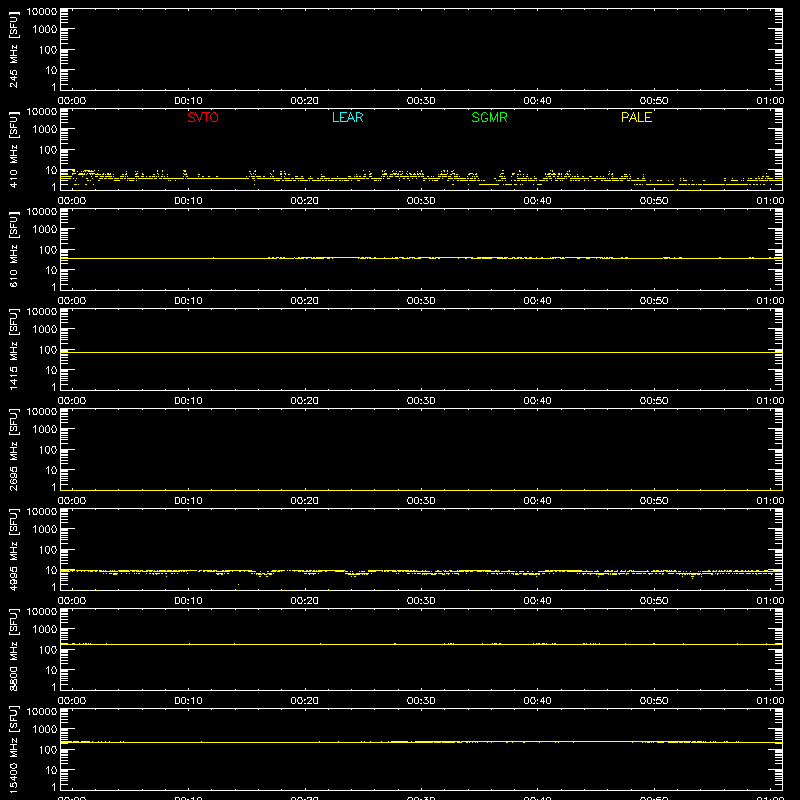Click the cyan LEAR station label
Image resolution: width=800 pixels, height=800 pixels.
(347, 117)
